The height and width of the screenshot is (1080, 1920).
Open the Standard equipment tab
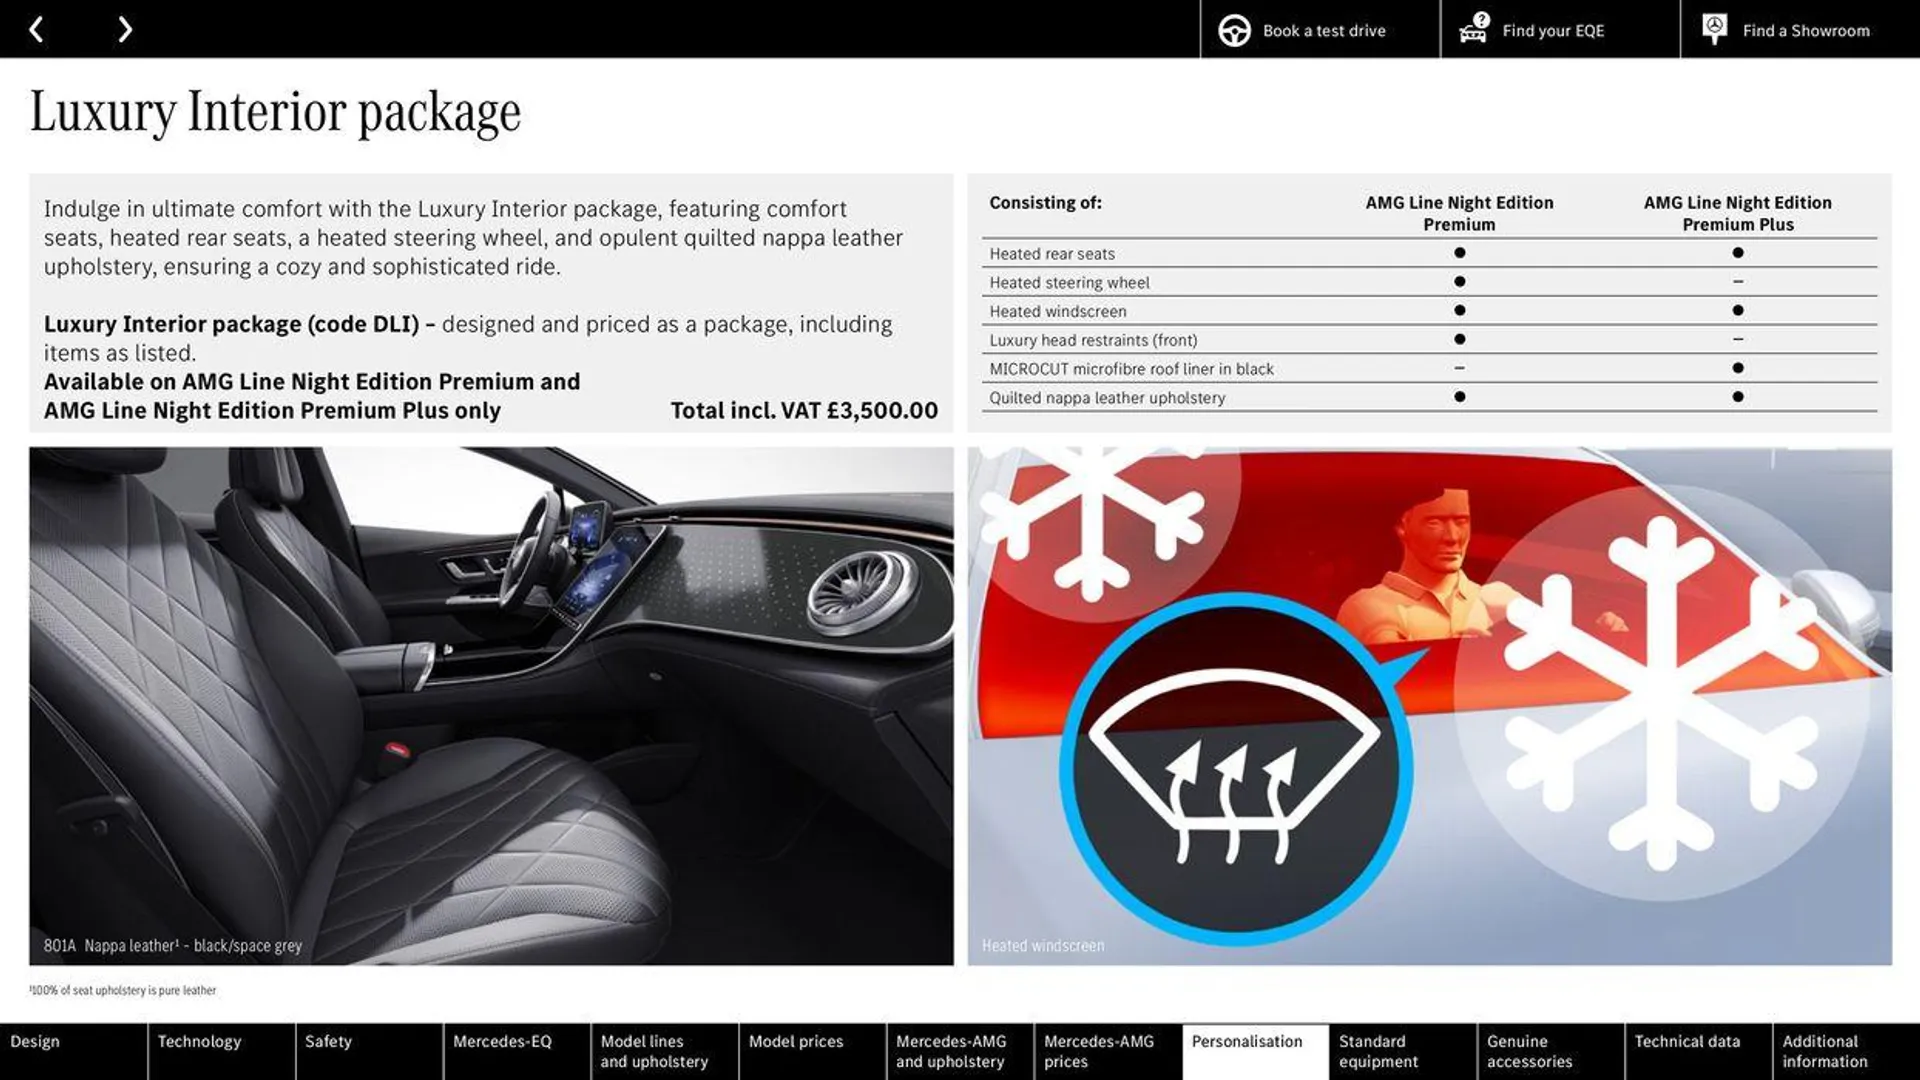[1403, 1051]
